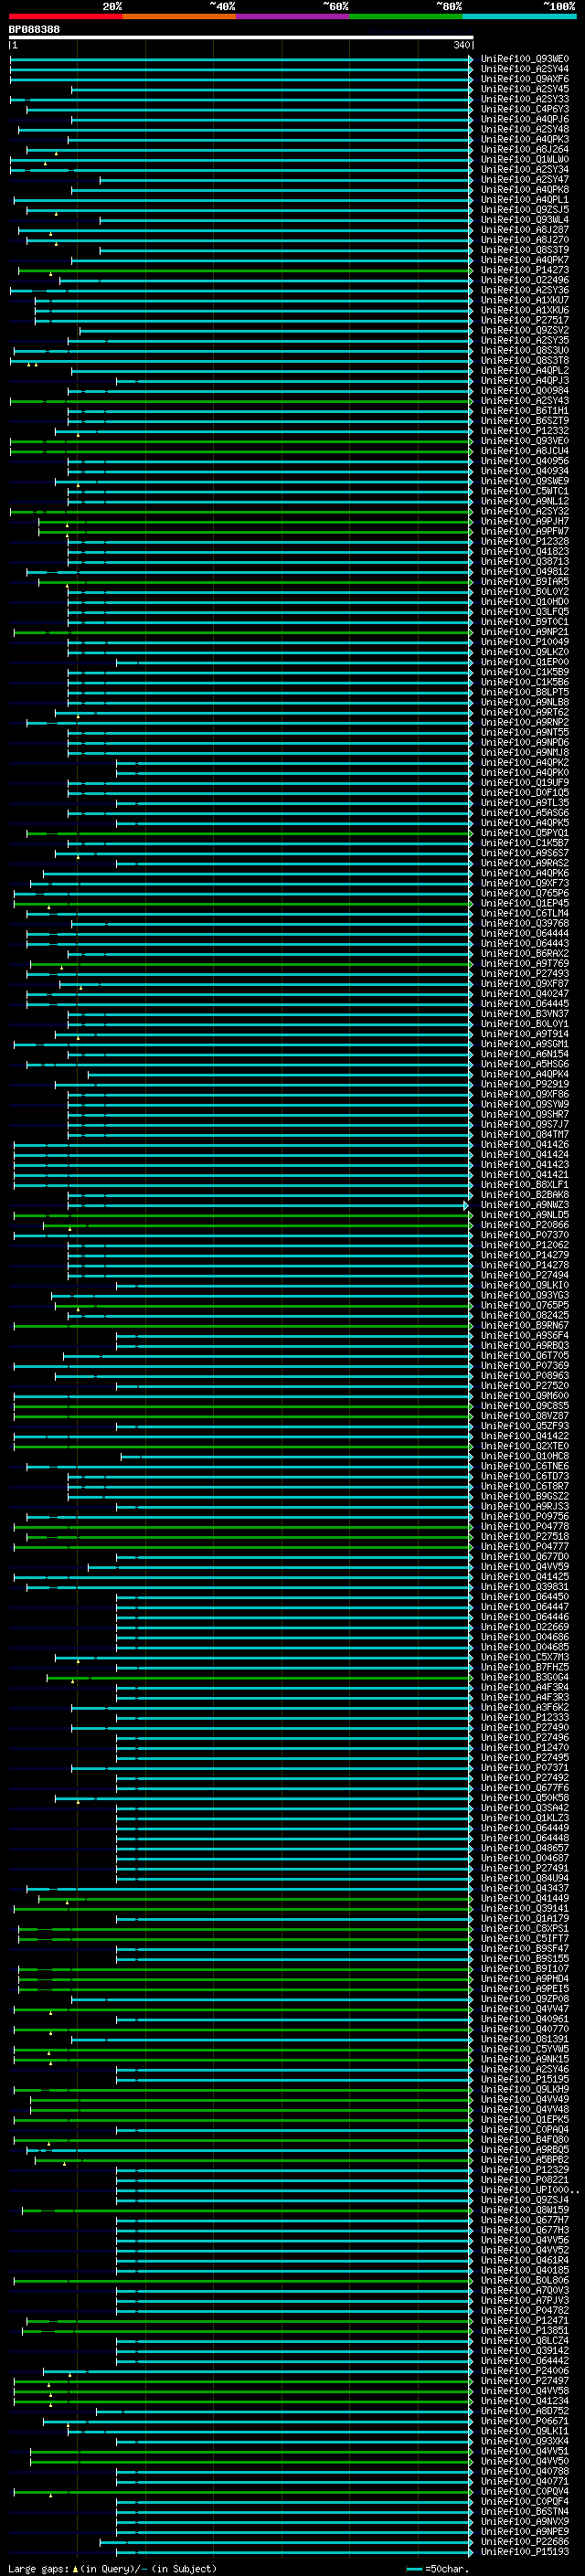Click the green ~80% identity legend segment

tap(407, 16)
